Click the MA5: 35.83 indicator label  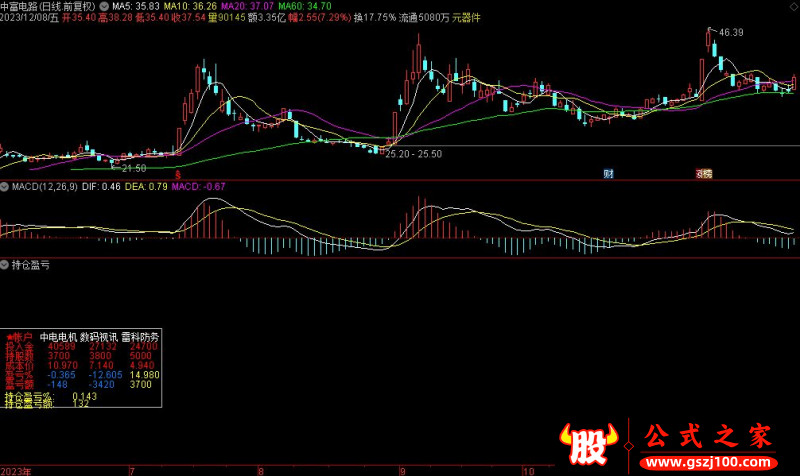tap(136, 6)
